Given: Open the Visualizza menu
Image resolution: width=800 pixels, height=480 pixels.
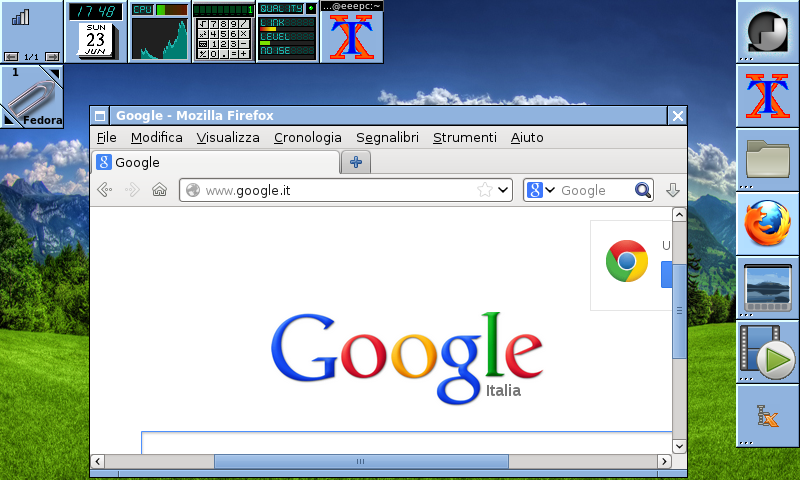Looking at the screenshot, I should tap(228, 137).
